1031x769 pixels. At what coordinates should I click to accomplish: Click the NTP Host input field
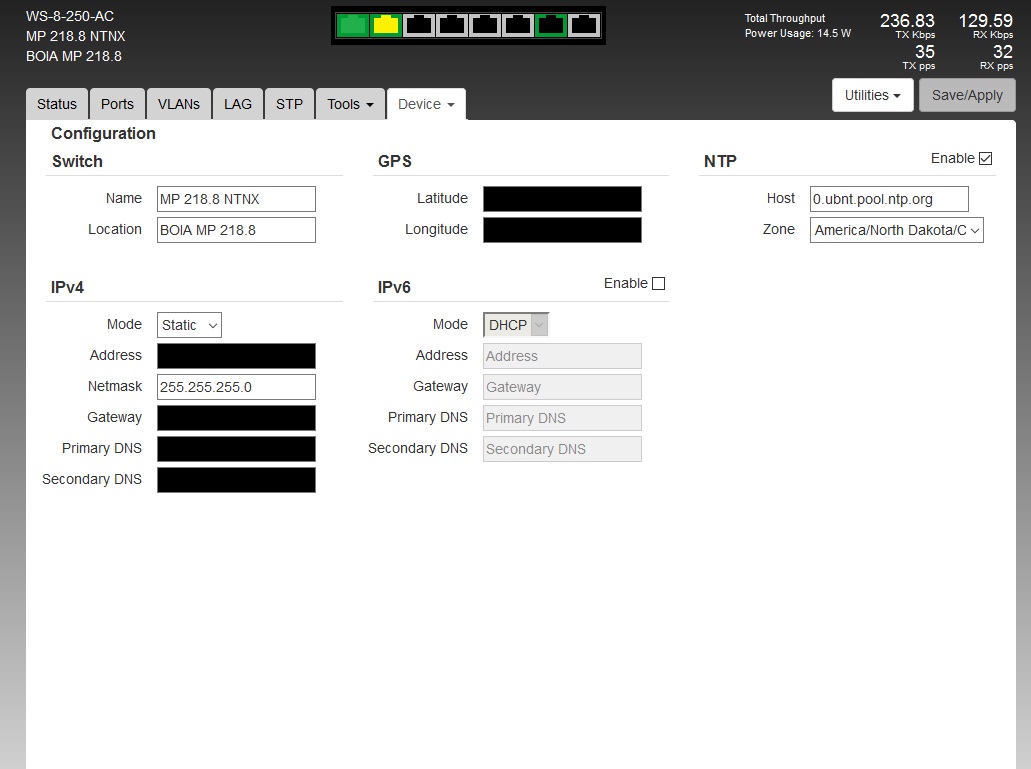(x=888, y=199)
